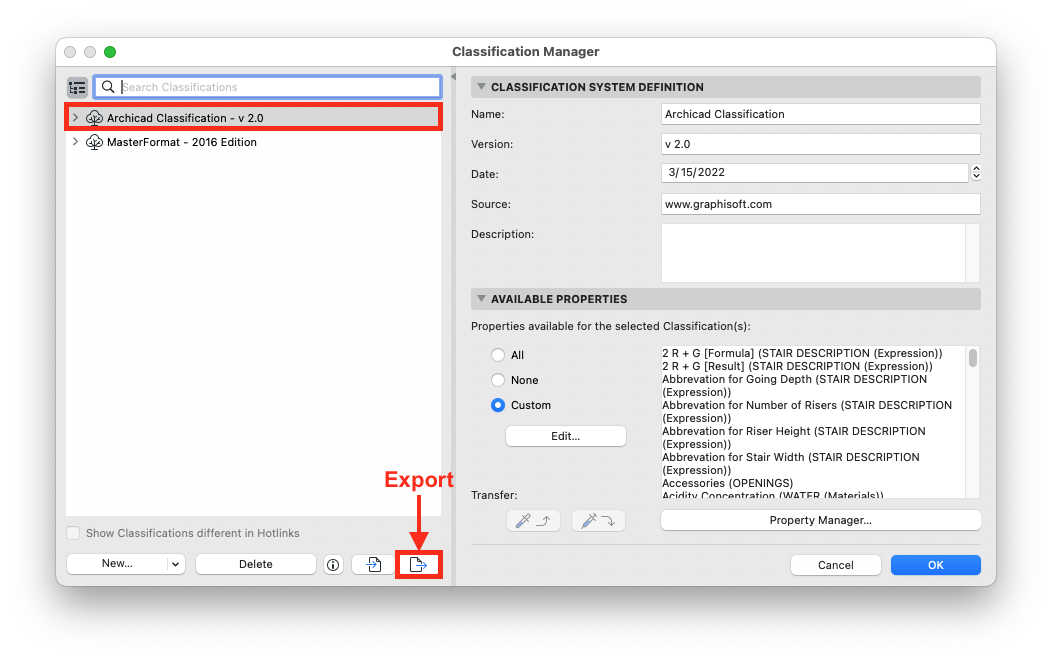Collapse the Available Properties section
Viewport: 1052px width, 660px height.
point(481,299)
